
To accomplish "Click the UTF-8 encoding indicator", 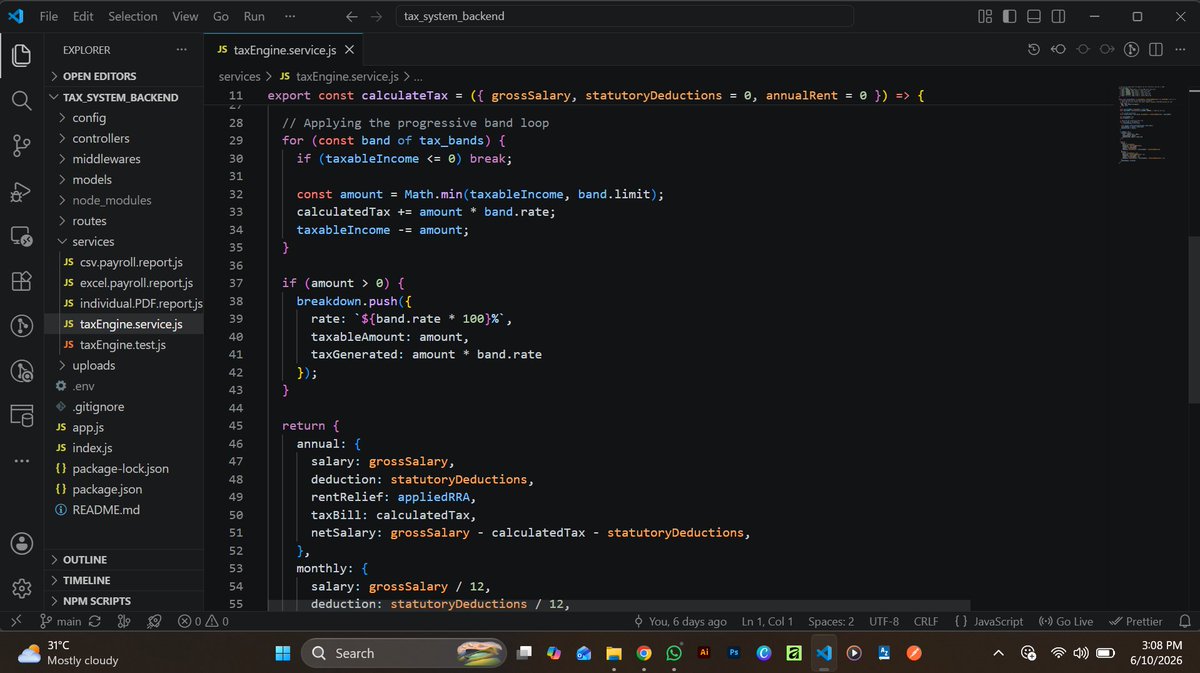I will (884, 621).
